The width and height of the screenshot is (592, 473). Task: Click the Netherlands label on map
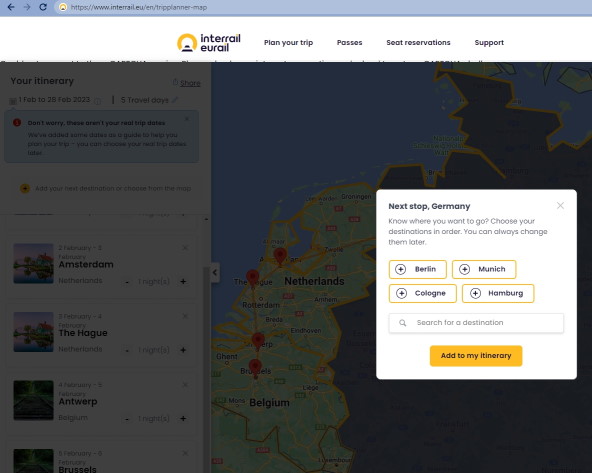[x=314, y=281]
